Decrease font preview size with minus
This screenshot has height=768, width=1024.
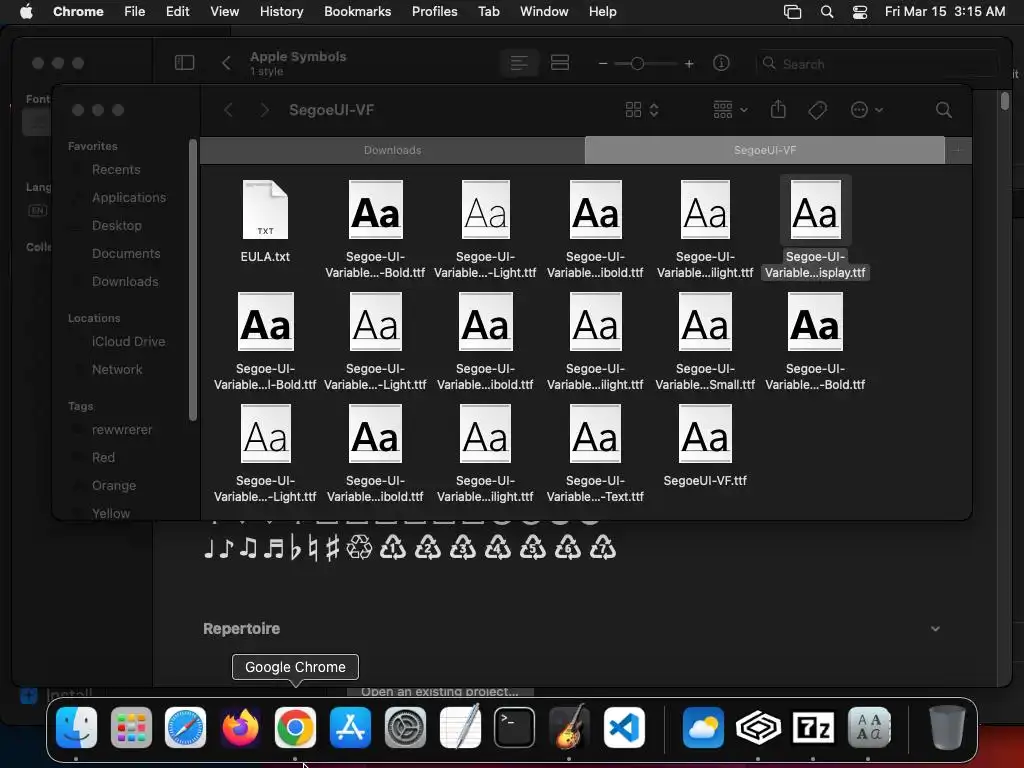(x=603, y=63)
